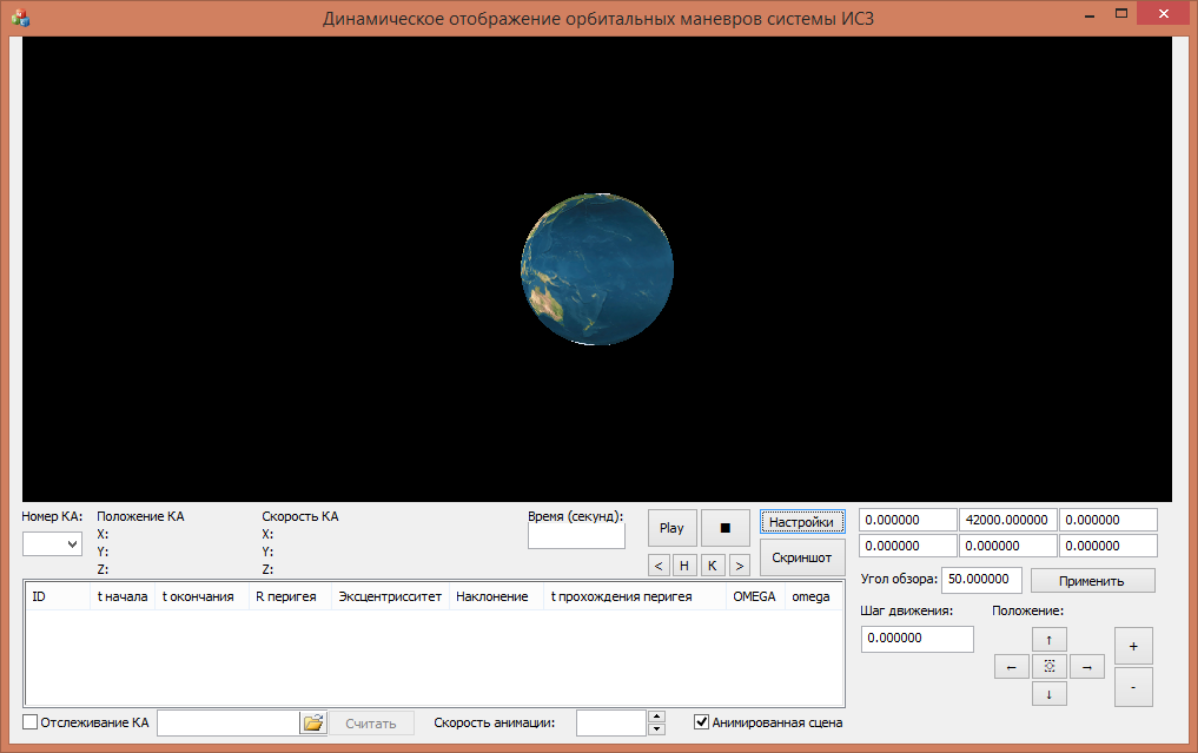Click the OMEGA column header
Screen dimensions: 1198x753
[x=754, y=597]
